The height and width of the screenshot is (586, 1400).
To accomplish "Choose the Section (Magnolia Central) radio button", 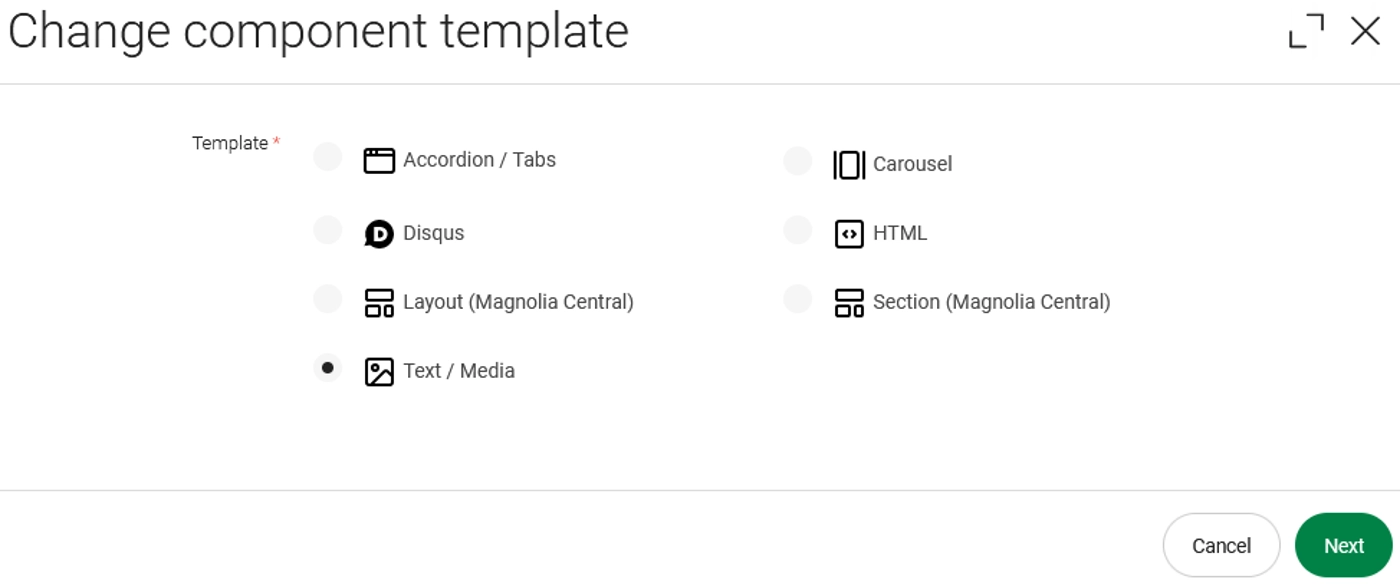I will pyautogui.click(x=798, y=299).
